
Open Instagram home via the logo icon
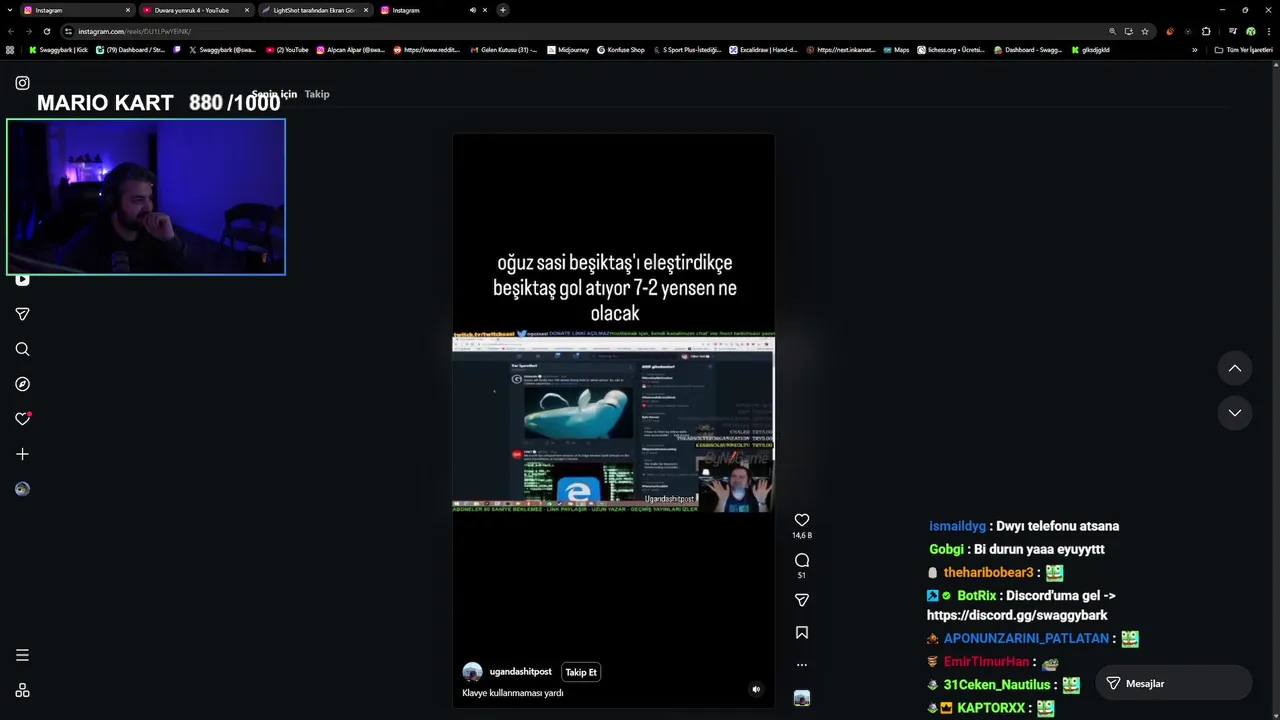22,83
